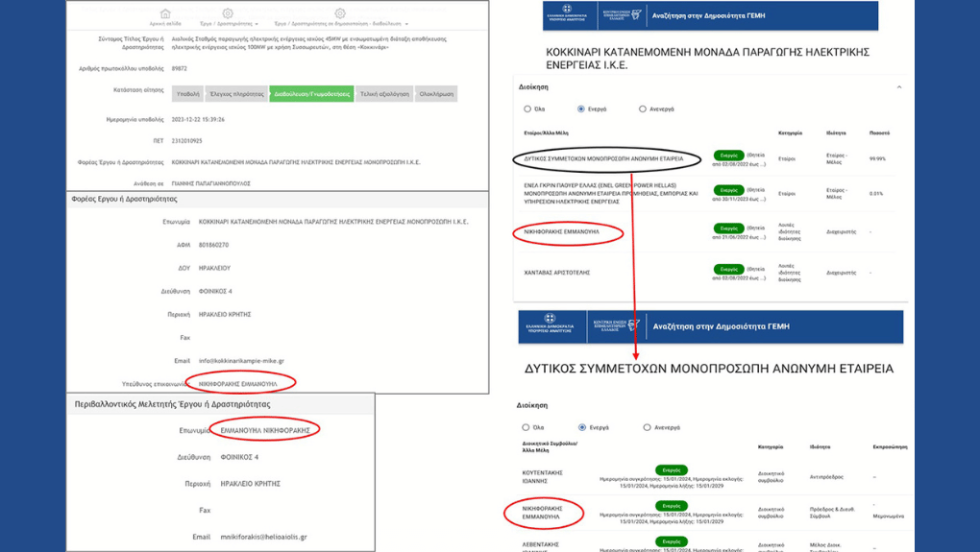Click the Ποσοστό column header
The height and width of the screenshot is (552, 980).
tap(879, 133)
